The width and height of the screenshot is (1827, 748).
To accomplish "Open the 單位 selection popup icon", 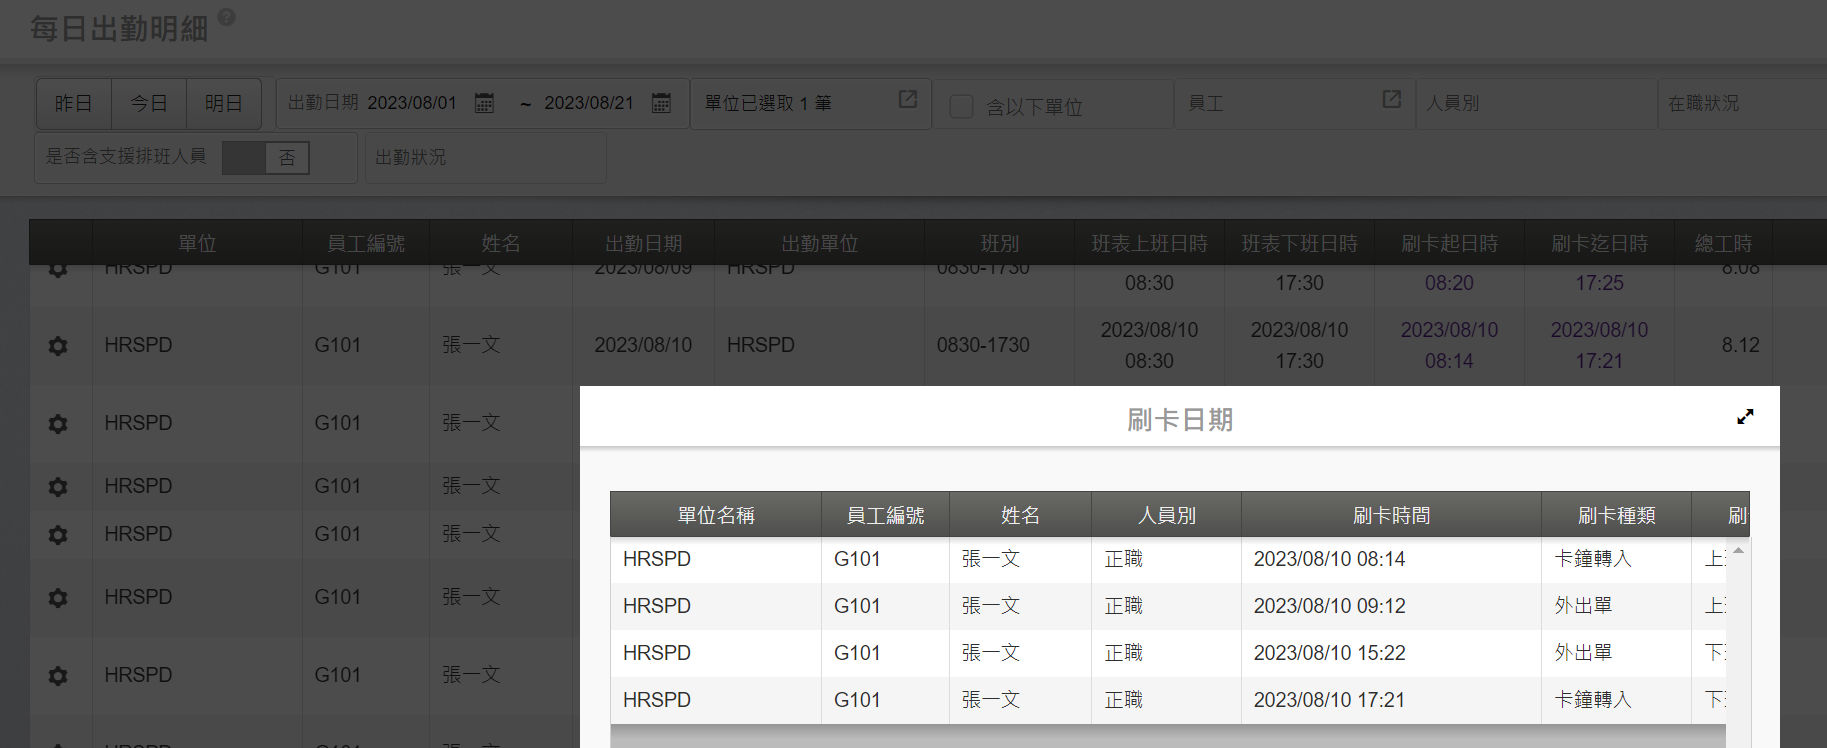I will [907, 99].
